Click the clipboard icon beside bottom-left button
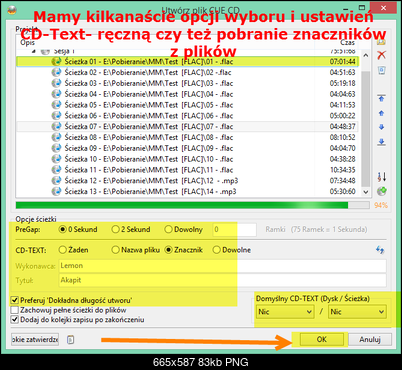Image resolution: width=402 pixels, height=370 pixels. 70,340
